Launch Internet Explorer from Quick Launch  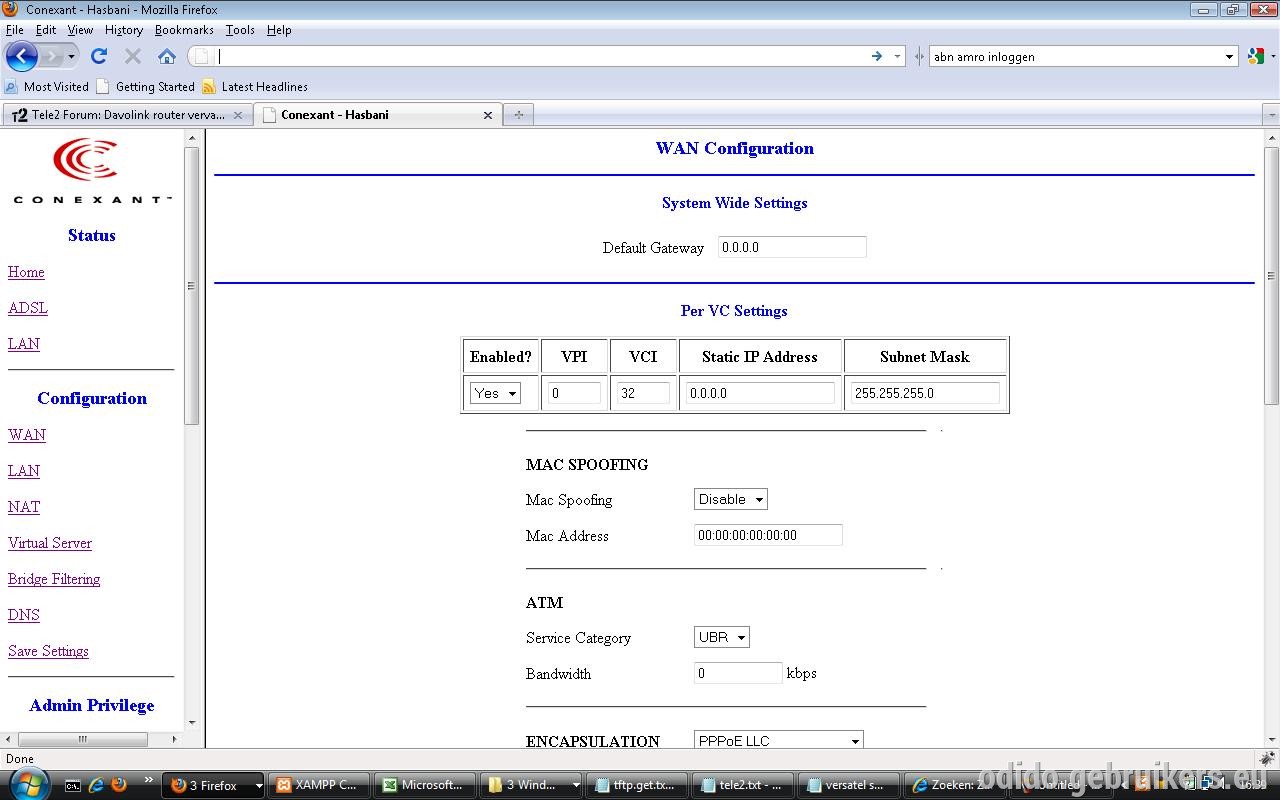tap(96, 785)
